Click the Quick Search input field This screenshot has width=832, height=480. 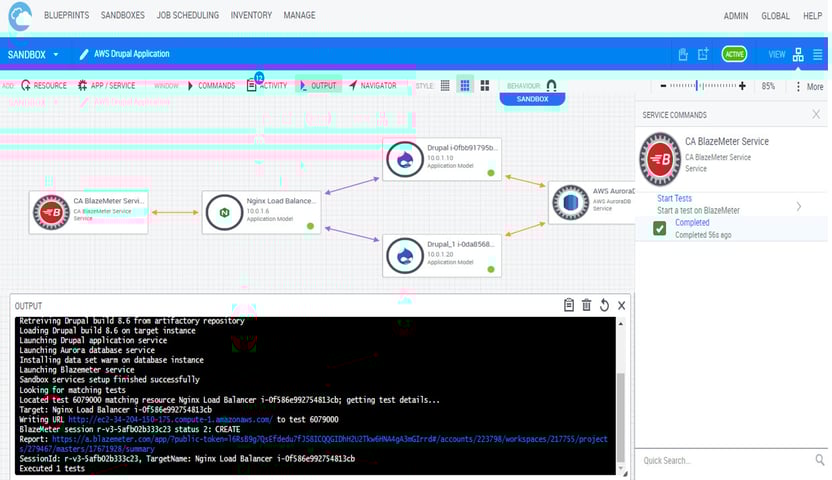pos(725,460)
